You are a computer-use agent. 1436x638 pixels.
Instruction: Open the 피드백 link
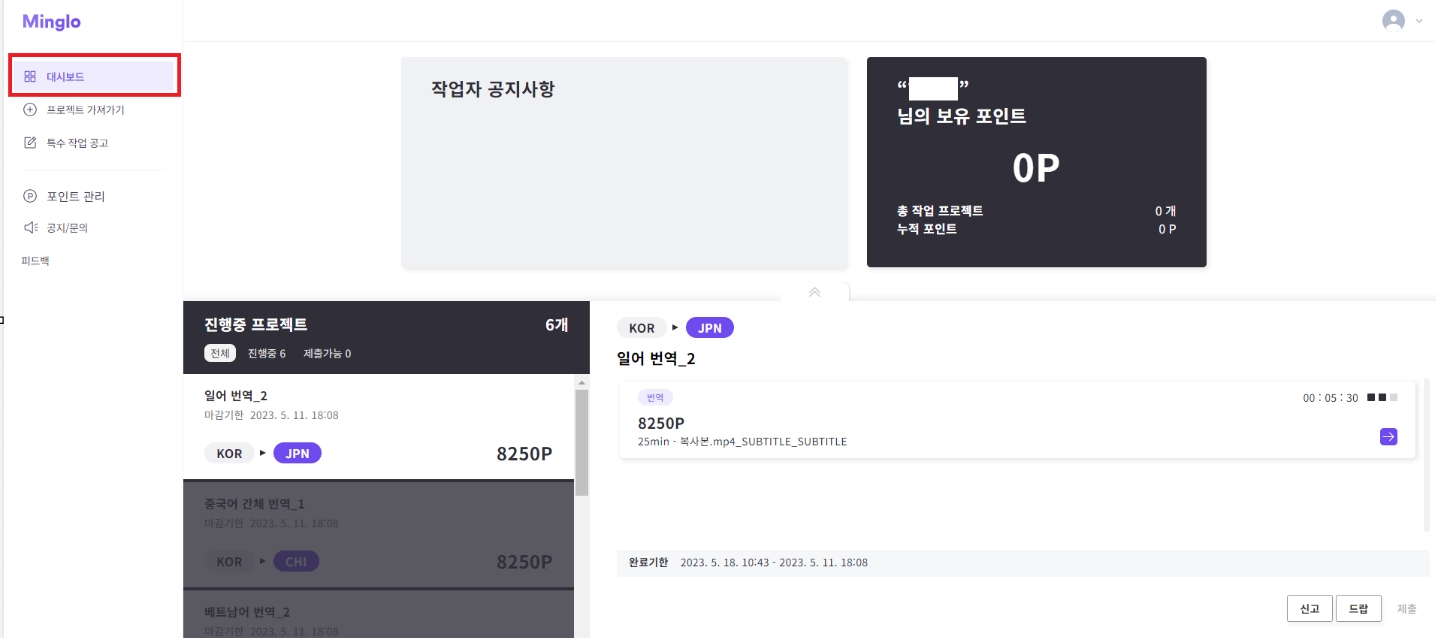coord(35,261)
